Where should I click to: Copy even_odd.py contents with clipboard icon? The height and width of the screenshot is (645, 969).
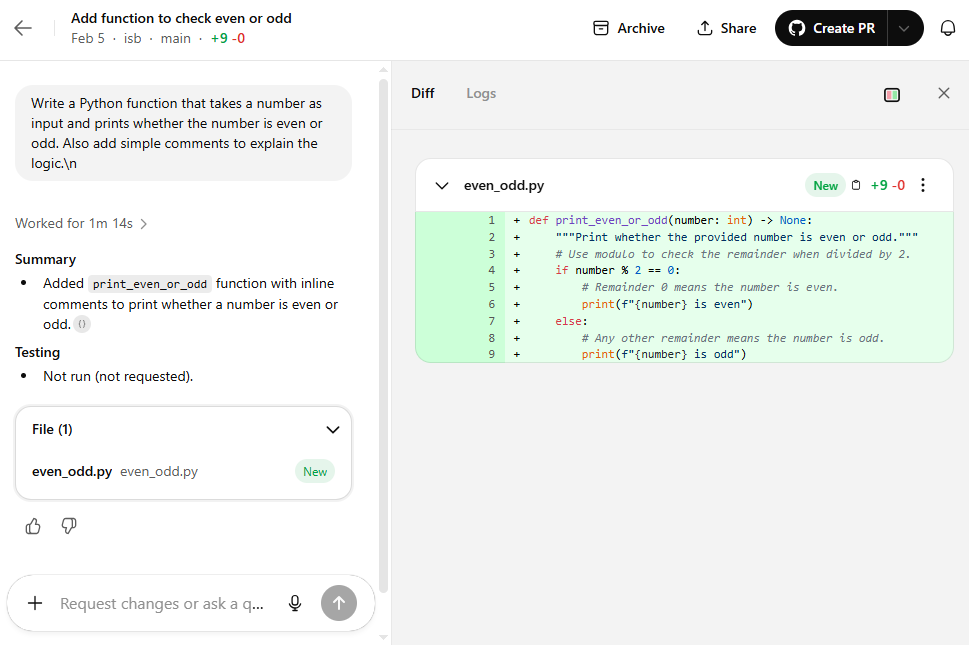[855, 185]
